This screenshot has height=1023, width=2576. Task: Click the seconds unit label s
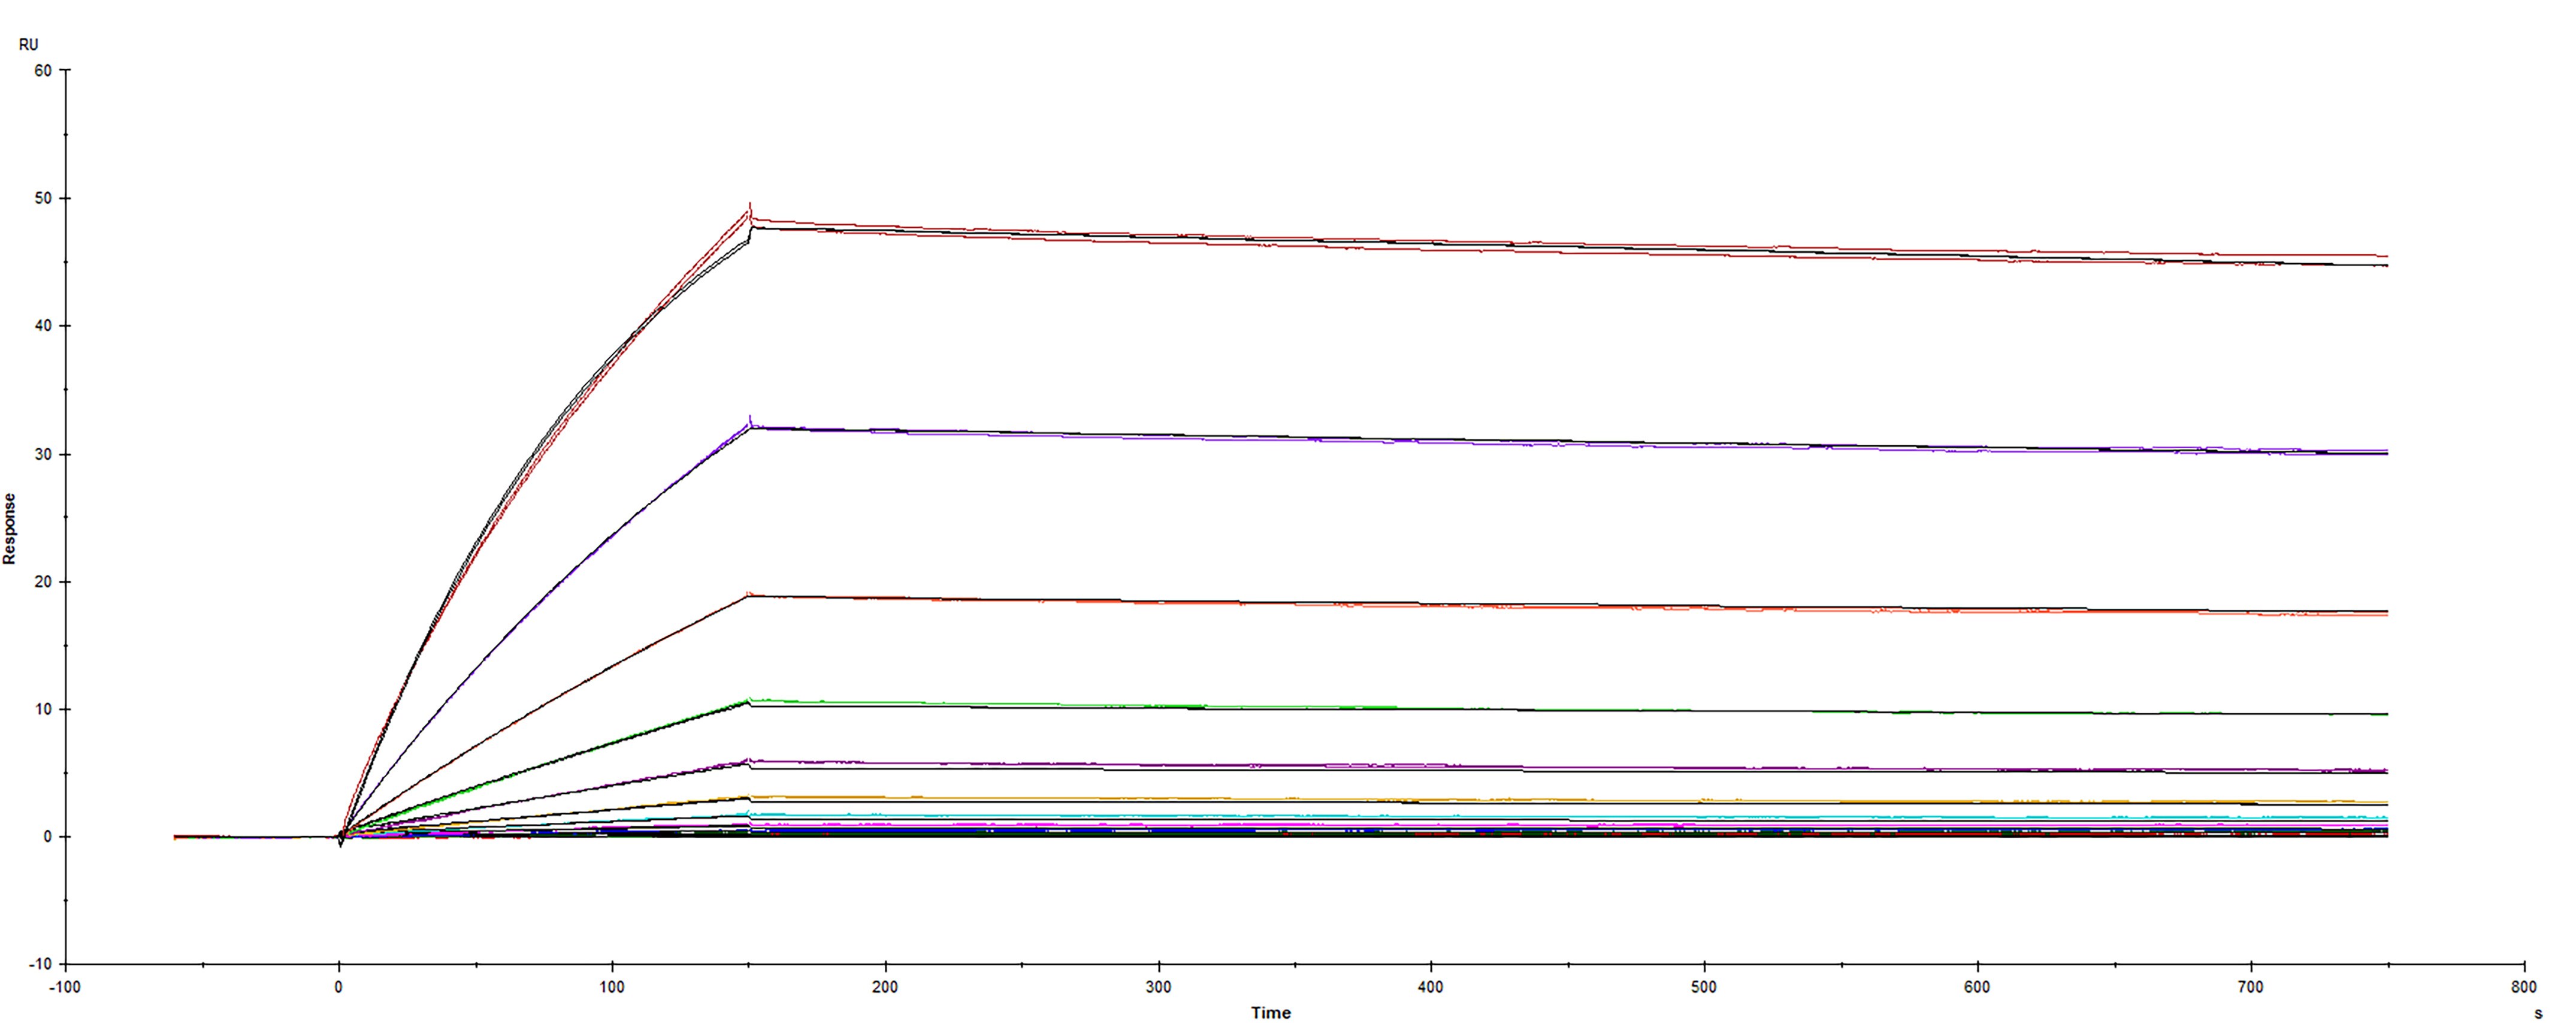tap(2538, 1013)
